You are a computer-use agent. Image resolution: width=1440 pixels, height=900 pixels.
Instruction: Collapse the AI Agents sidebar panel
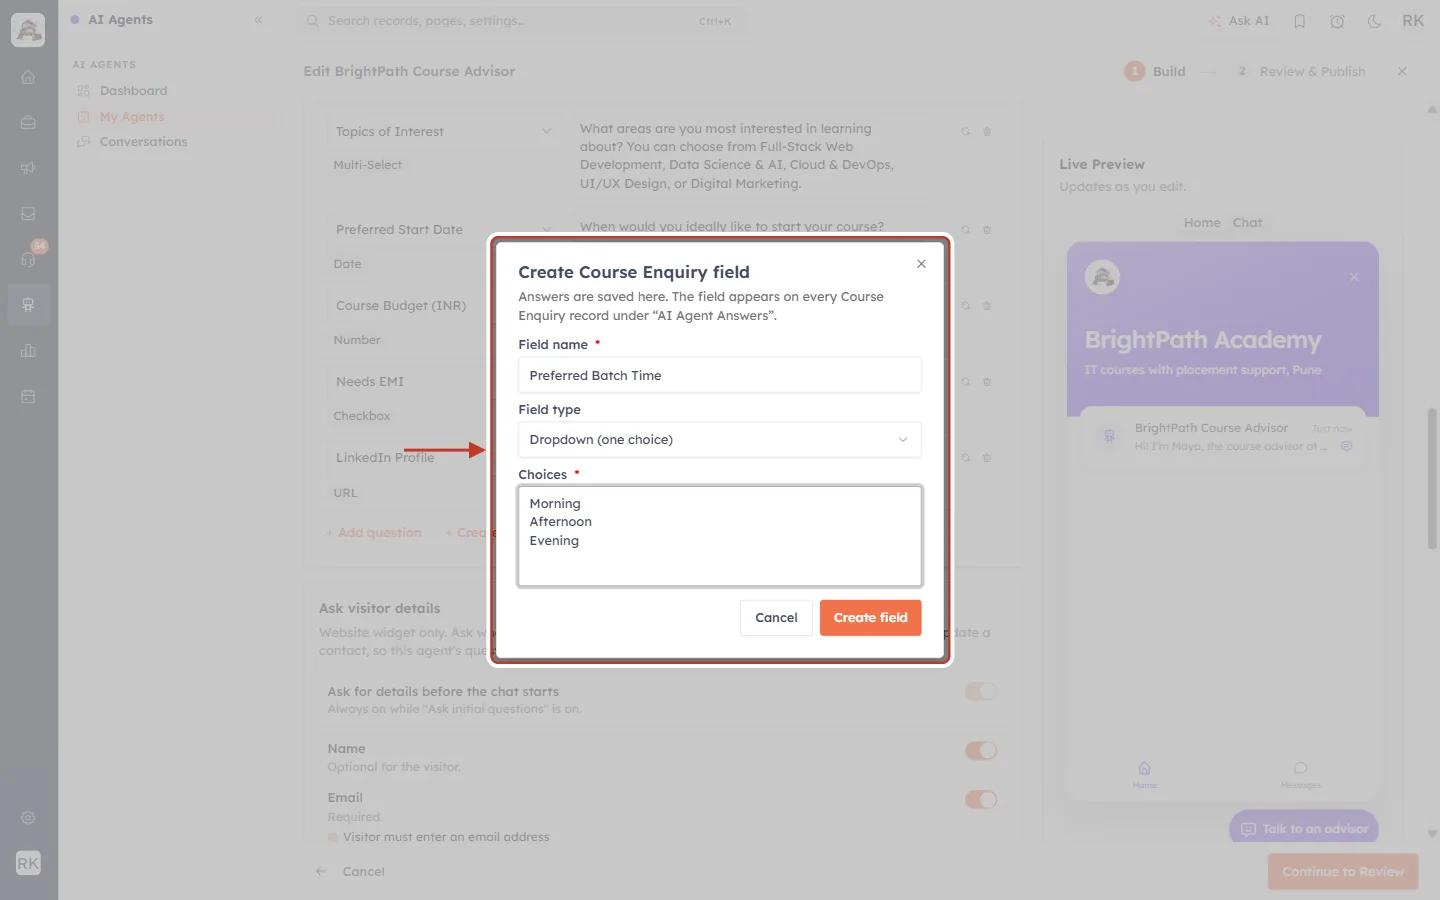(258, 20)
